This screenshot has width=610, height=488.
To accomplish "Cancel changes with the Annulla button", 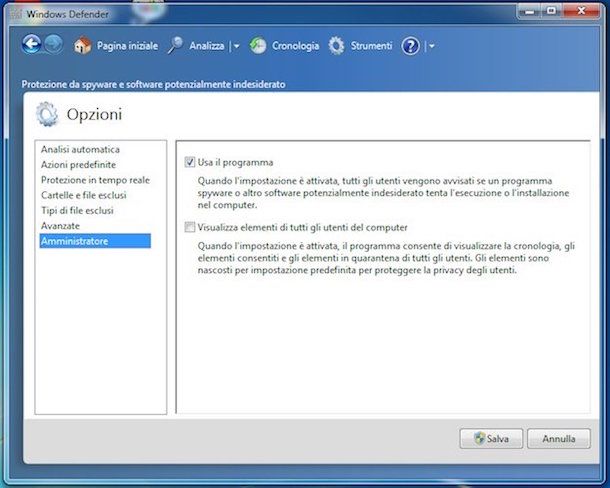I will pos(559,439).
